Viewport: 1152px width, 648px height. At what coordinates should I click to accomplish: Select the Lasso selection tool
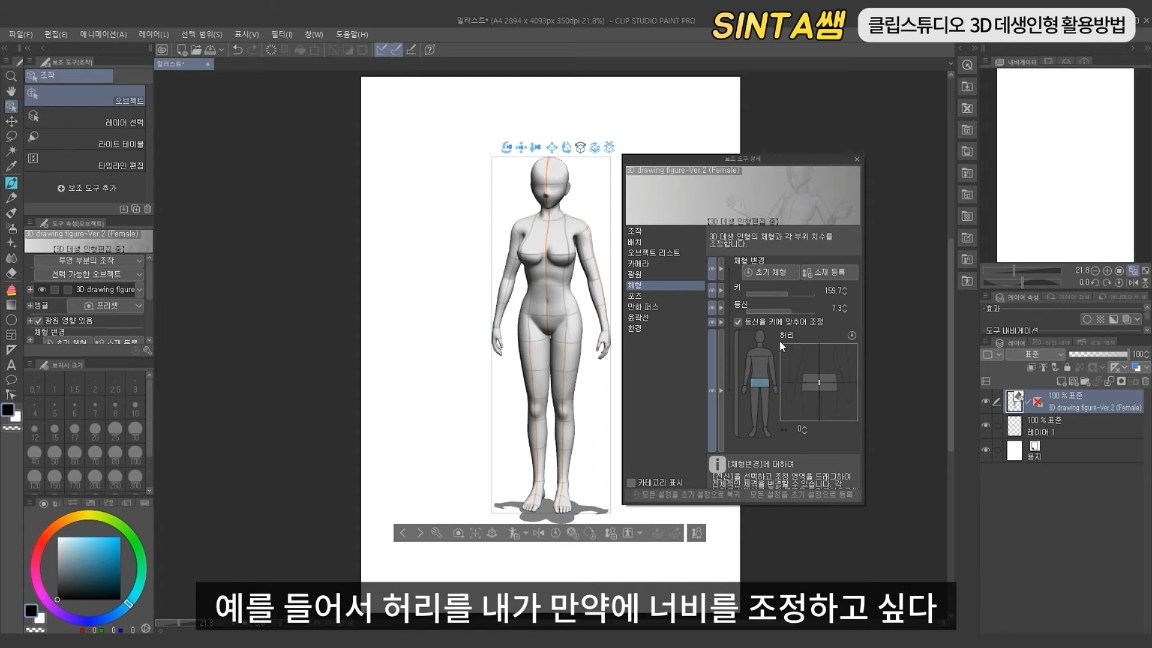point(11,137)
